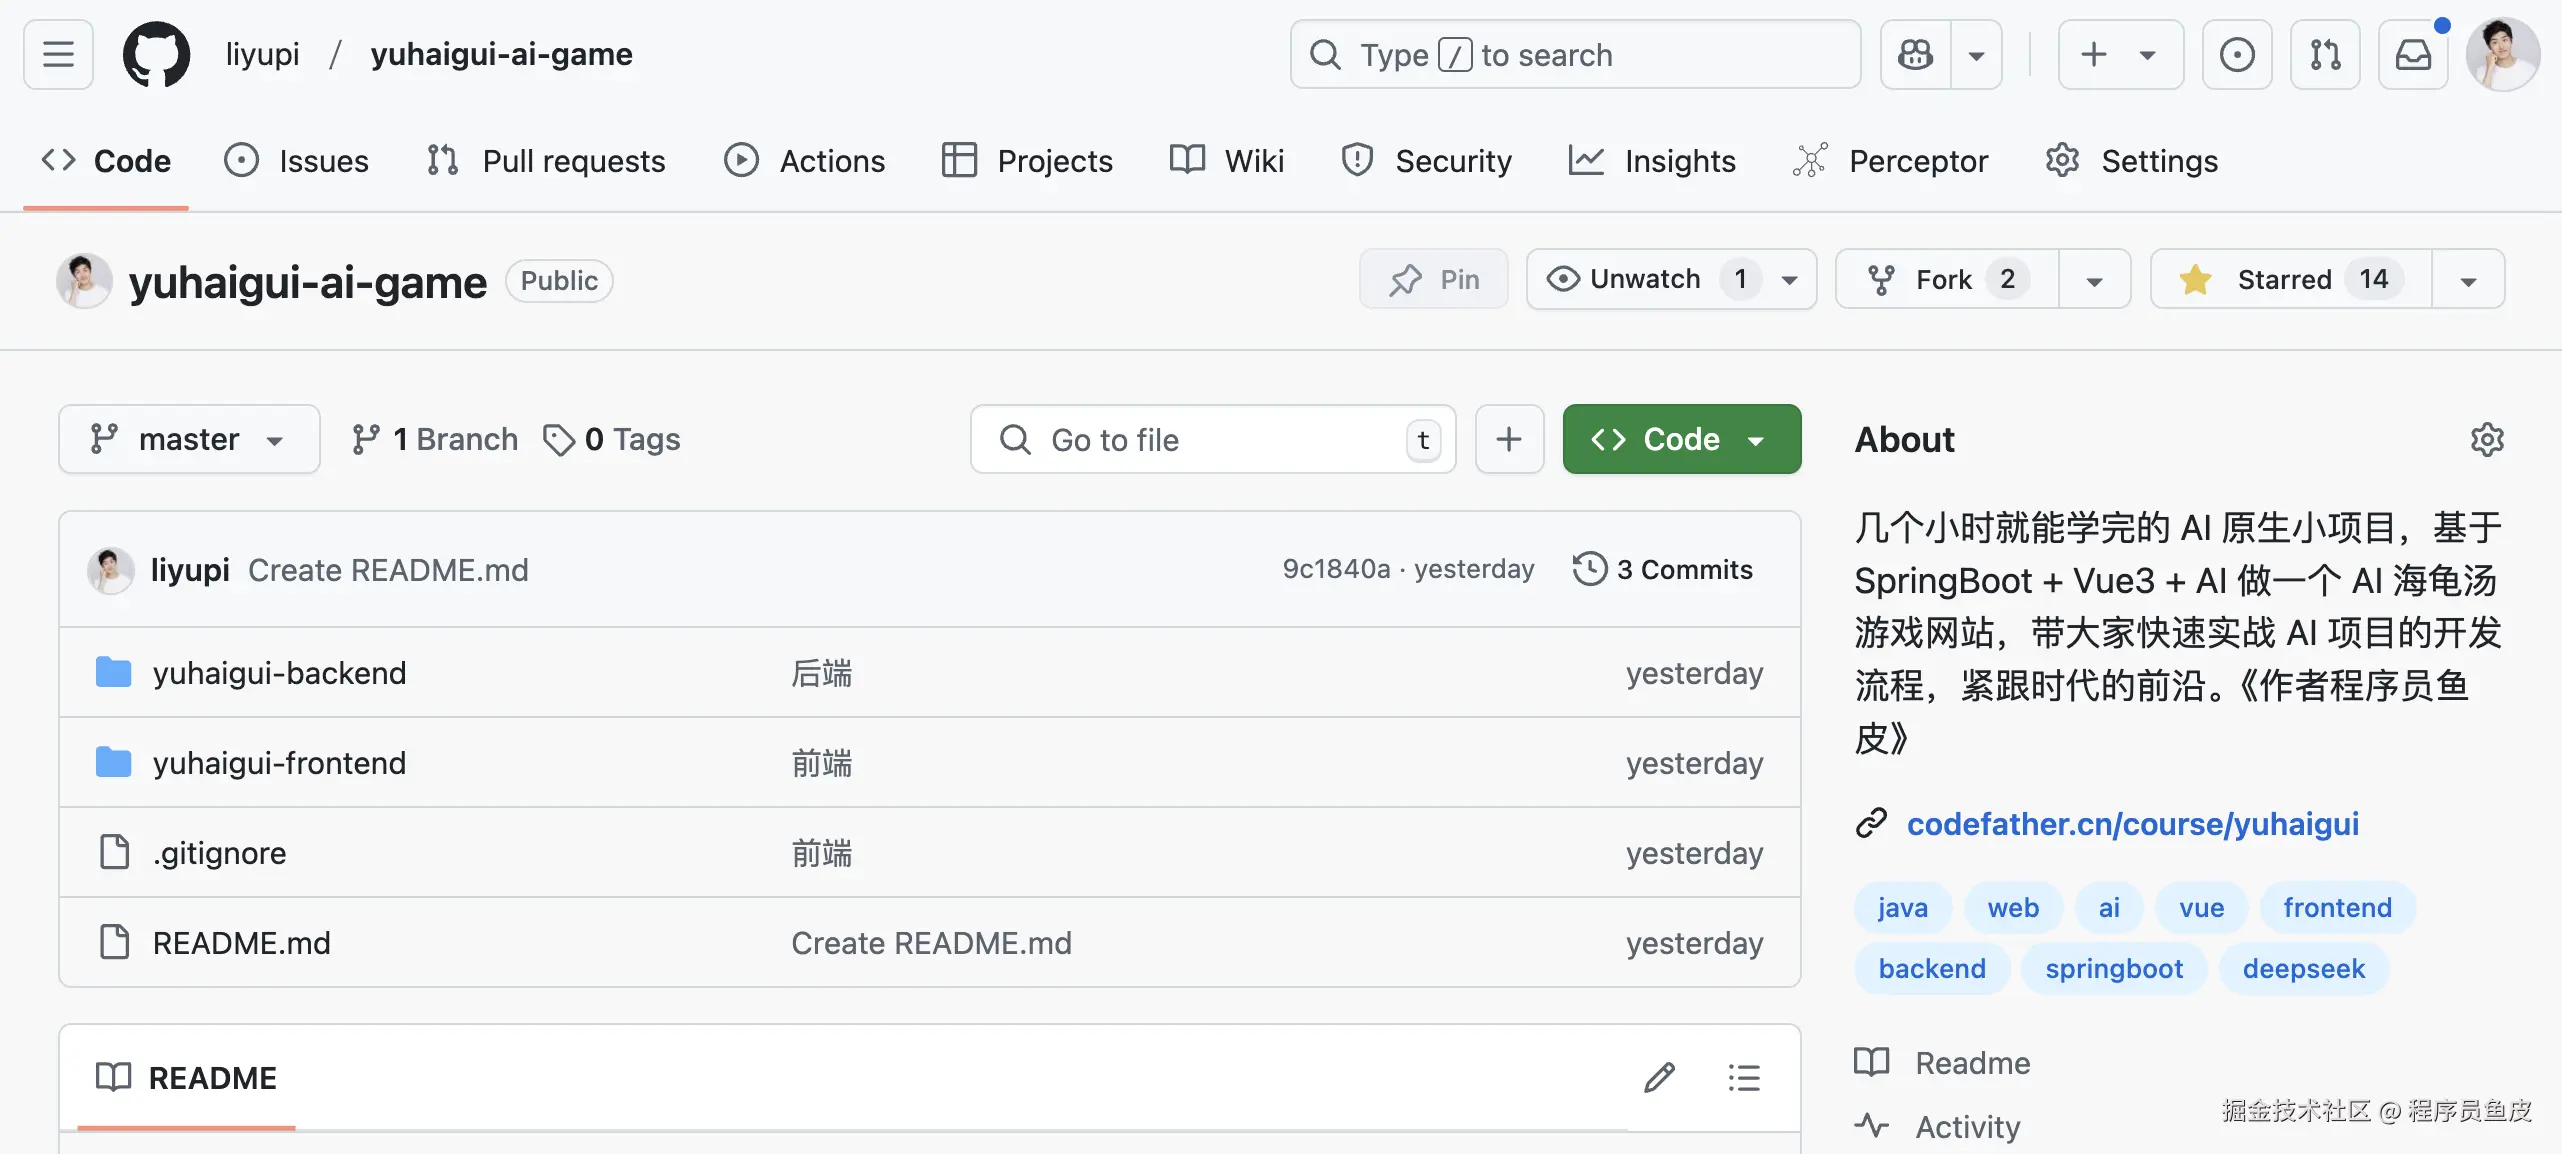Click the add file plus button
Viewport: 2562px width, 1154px height.
1509,439
